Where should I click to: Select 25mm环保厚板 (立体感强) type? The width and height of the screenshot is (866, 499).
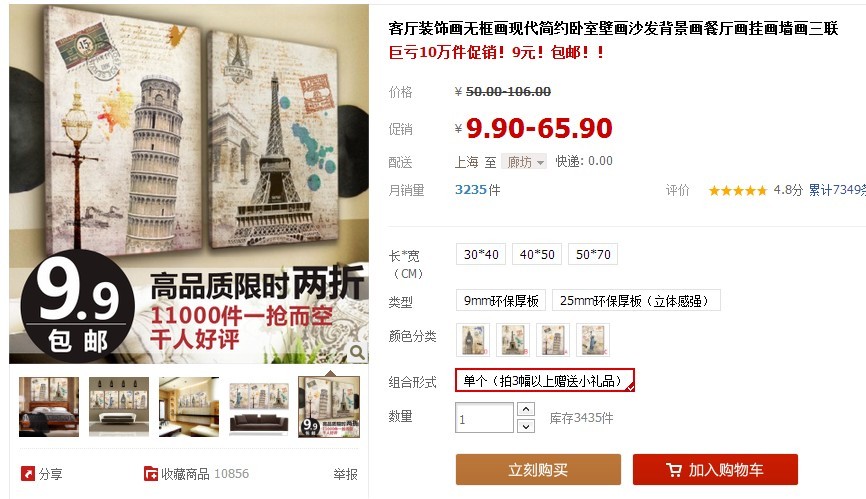click(x=636, y=301)
